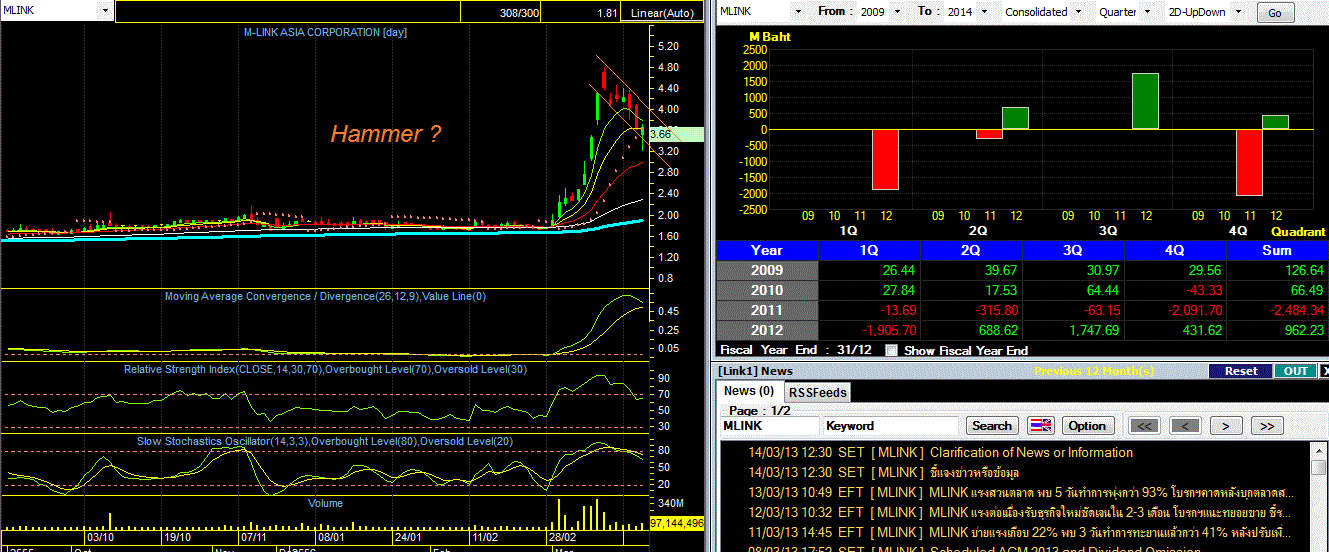Image resolution: width=1329 pixels, height=552 pixels.
Task: Switch to the RSSFeeds tab
Action: [x=817, y=392]
